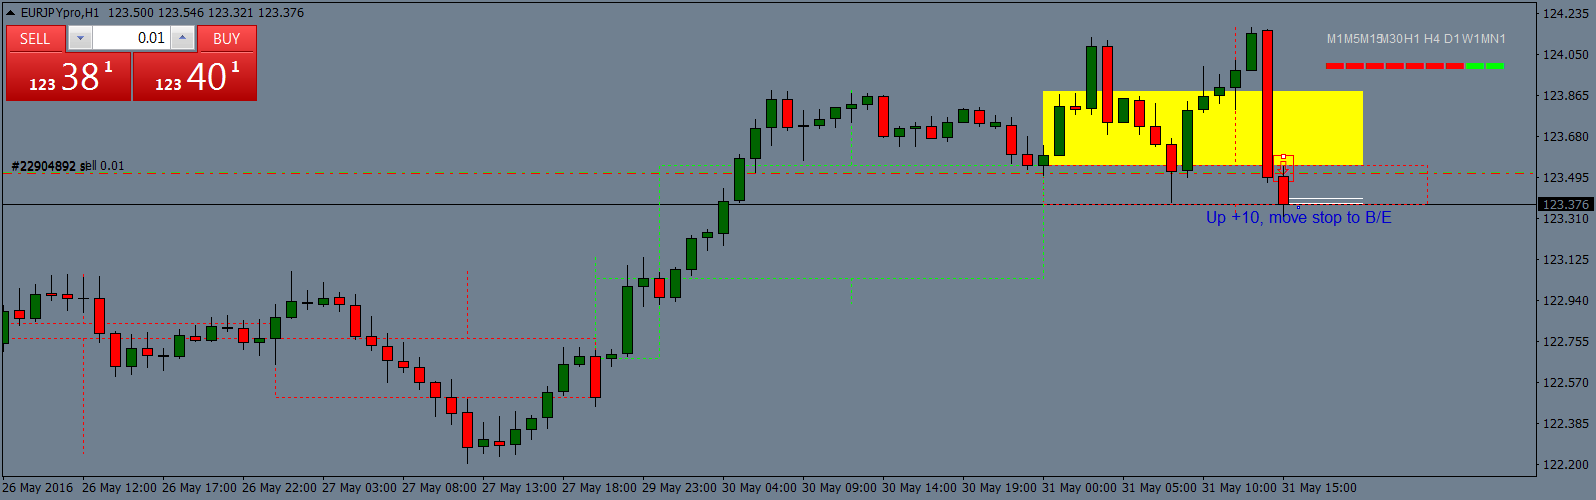
Task: Increase lot volume with the up arrow
Action: (x=182, y=38)
